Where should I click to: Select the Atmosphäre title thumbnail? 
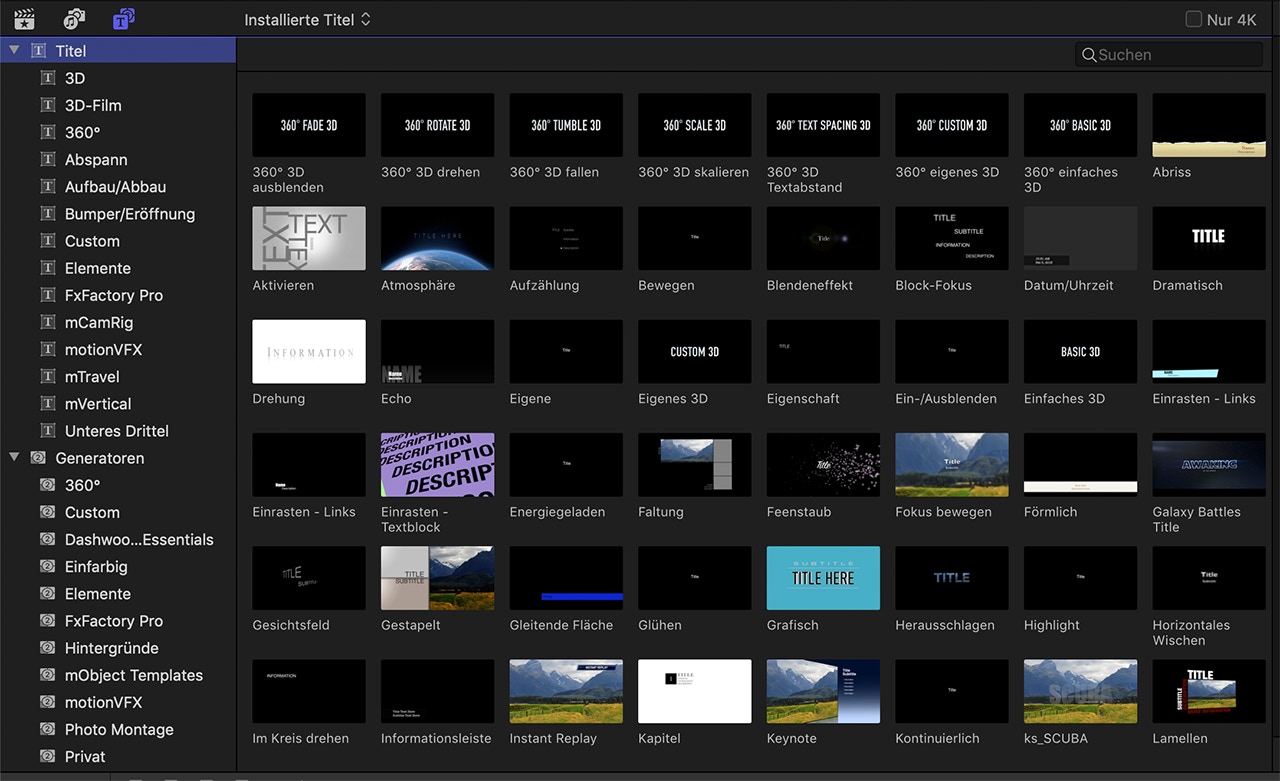pyautogui.click(x=437, y=238)
